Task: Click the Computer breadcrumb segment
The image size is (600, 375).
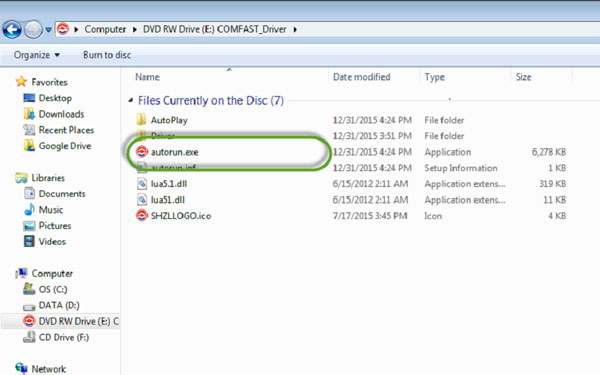Action: click(105, 29)
